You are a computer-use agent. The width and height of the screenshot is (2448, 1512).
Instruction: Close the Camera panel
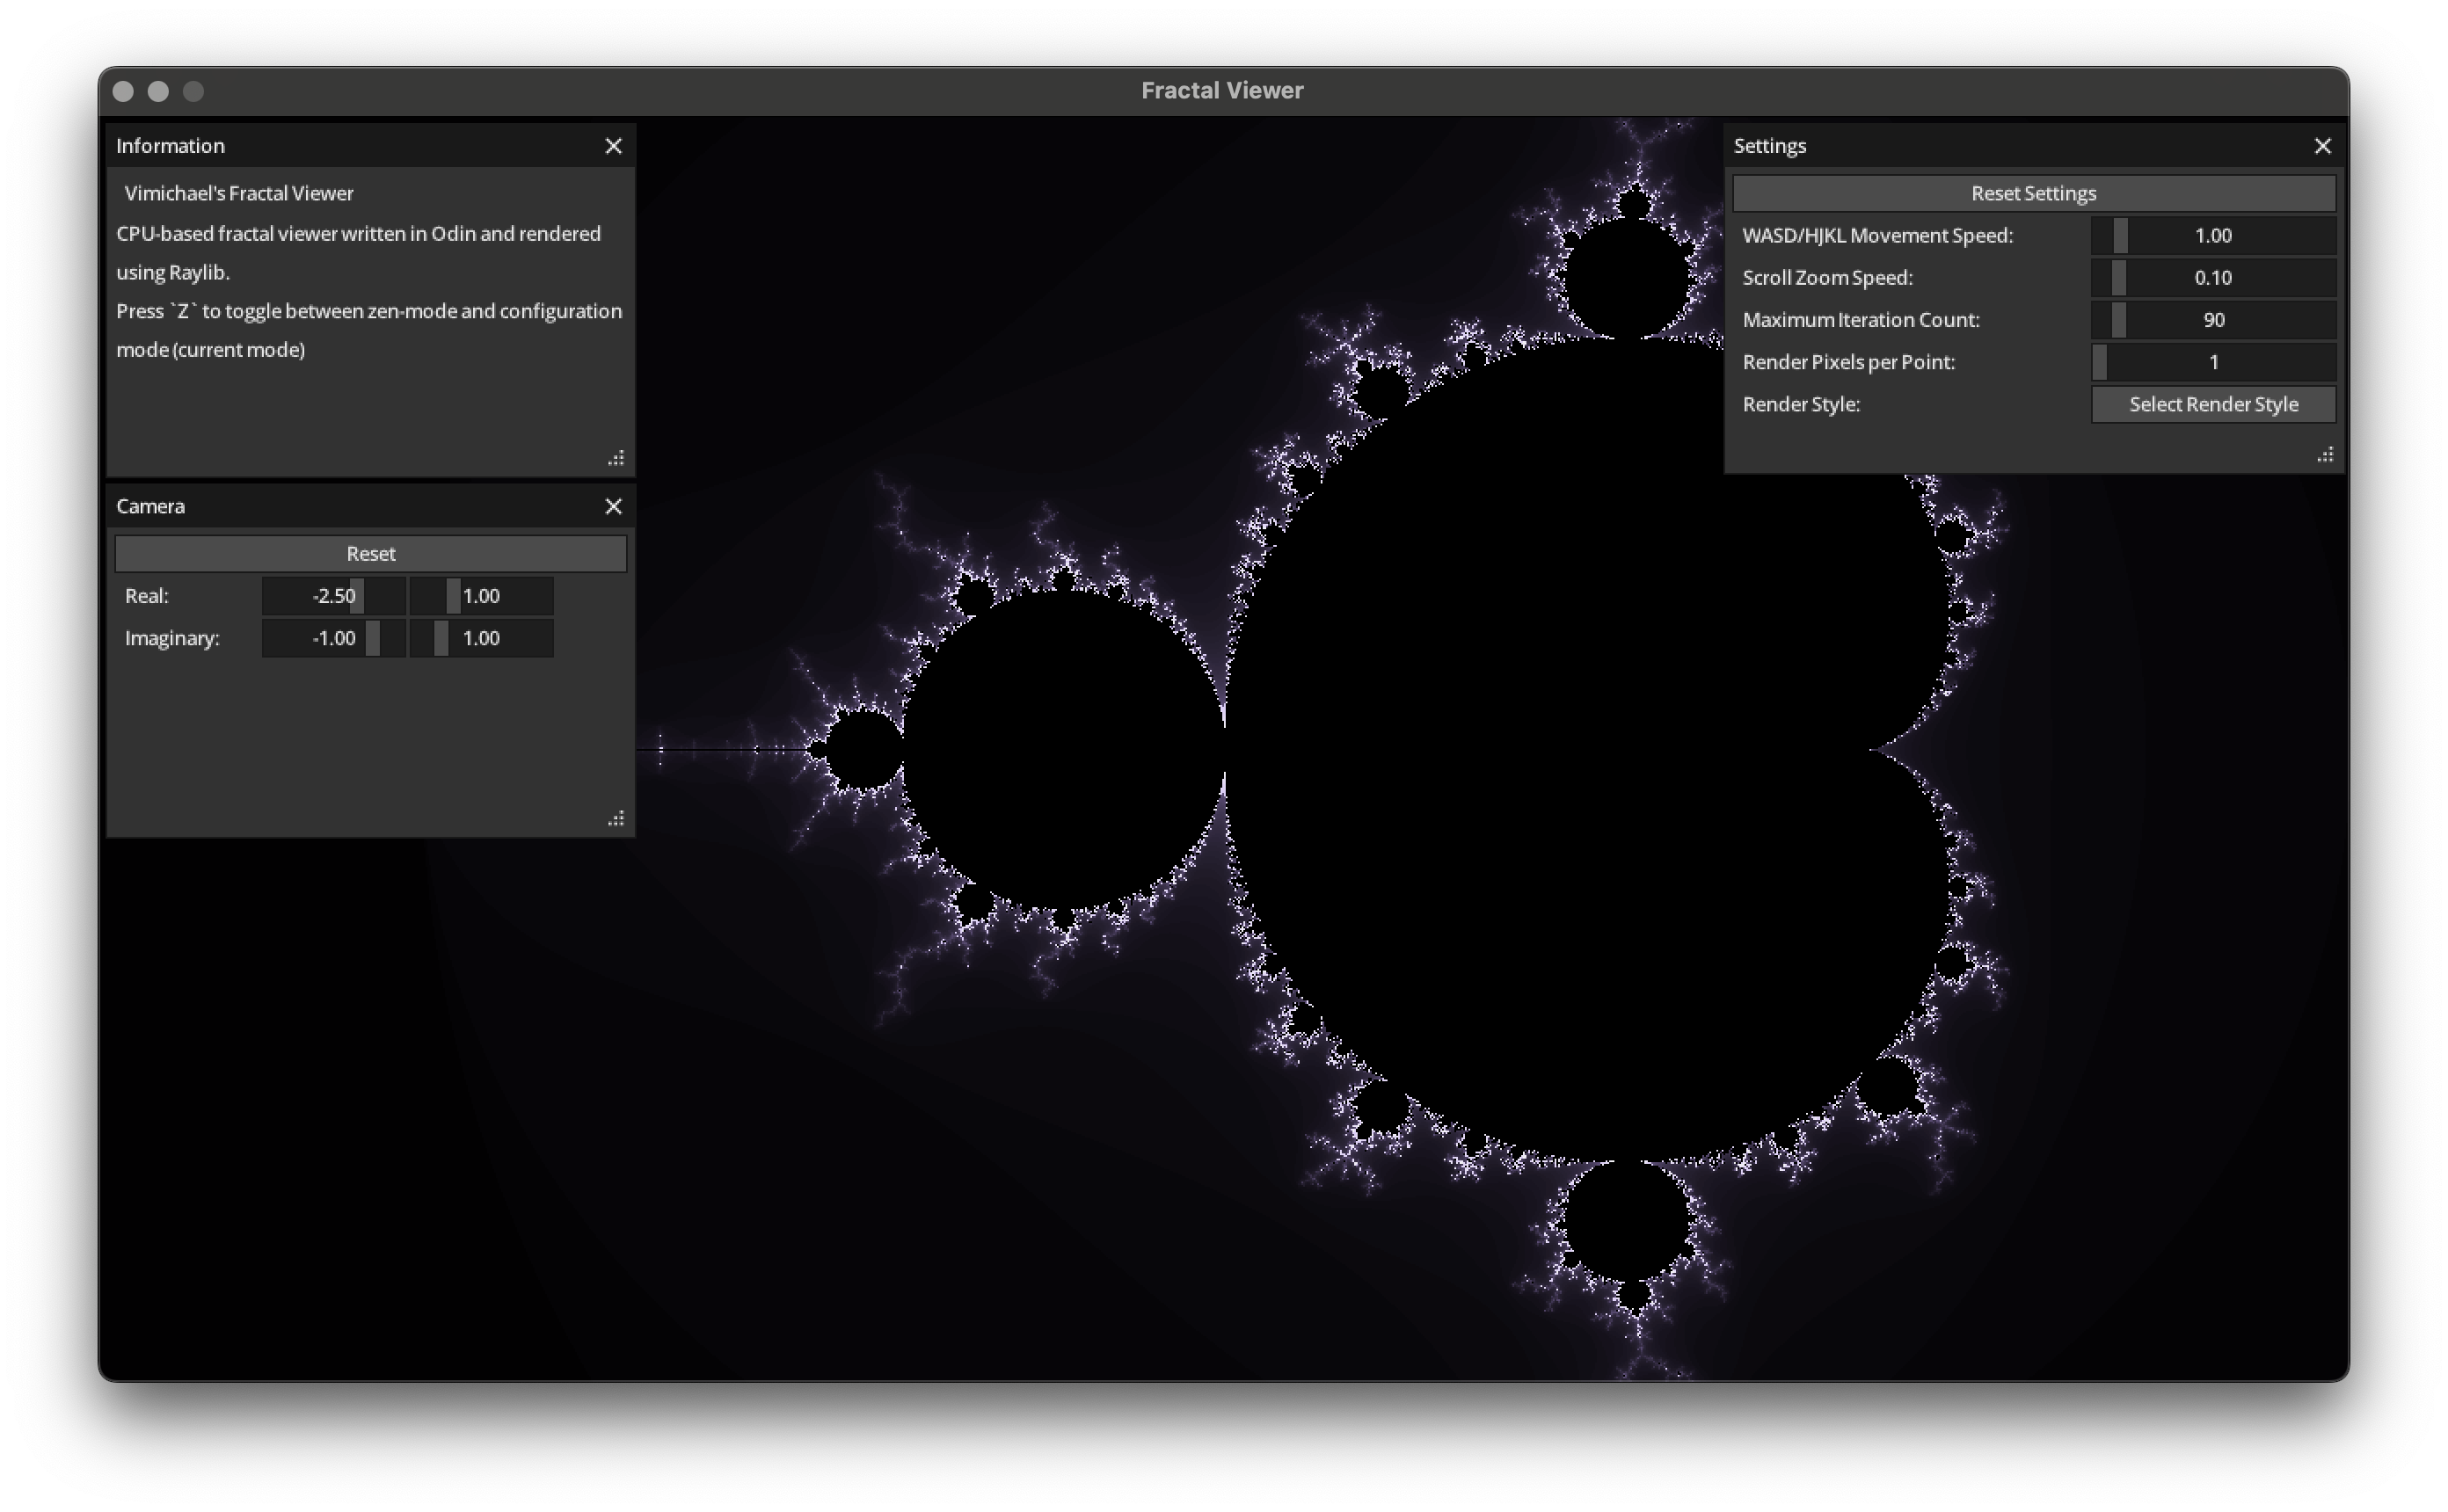[613, 506]
